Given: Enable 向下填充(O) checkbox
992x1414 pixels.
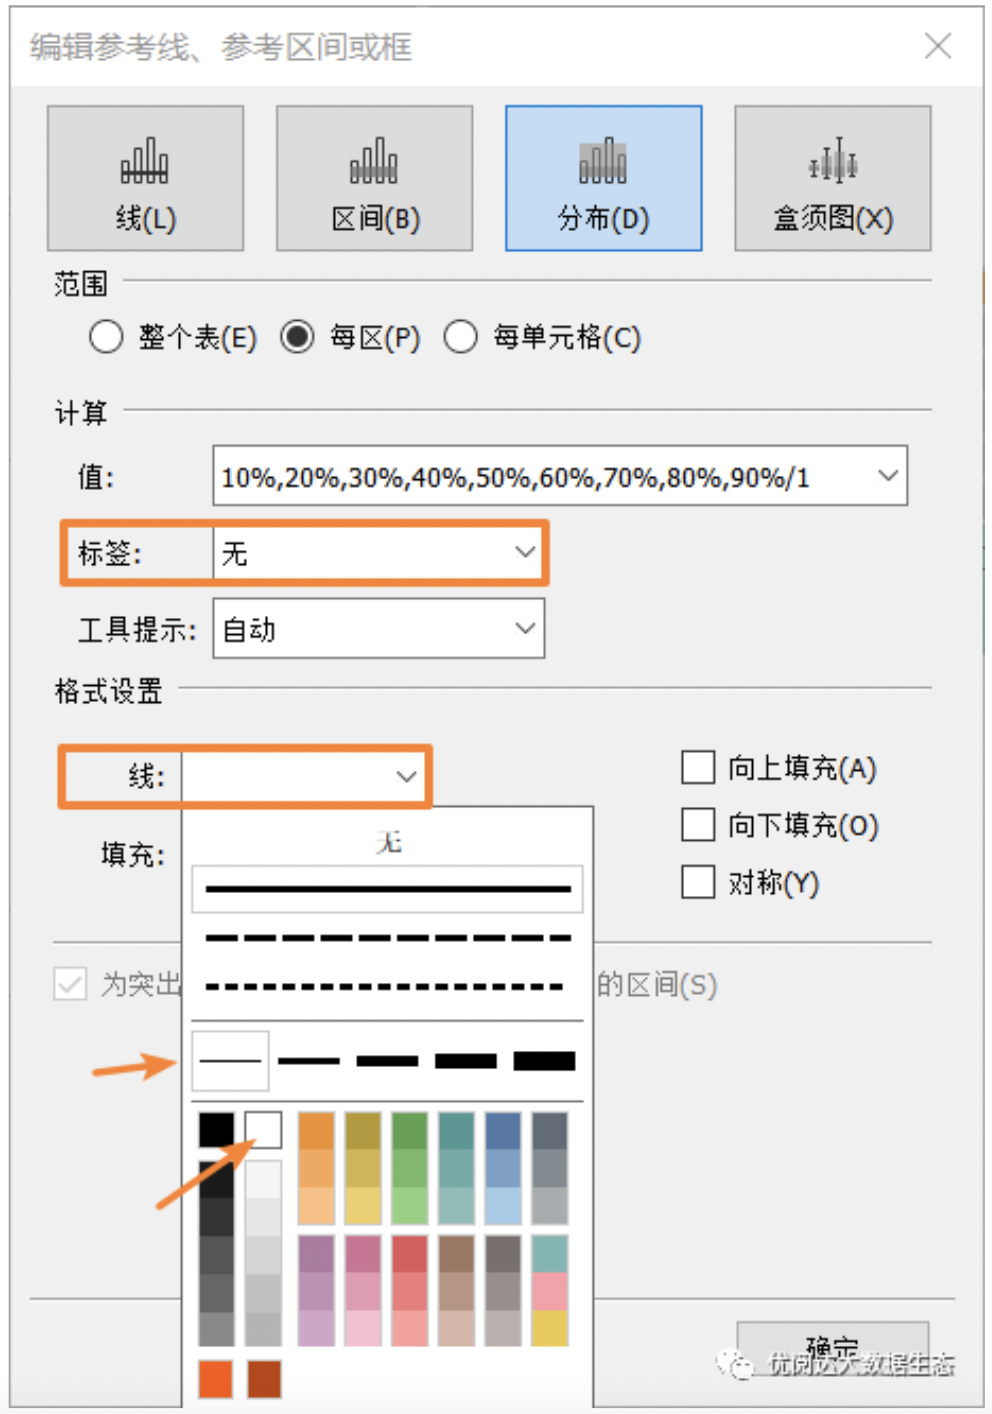Looking at the screenshot, I should click(x=698, y=825).
